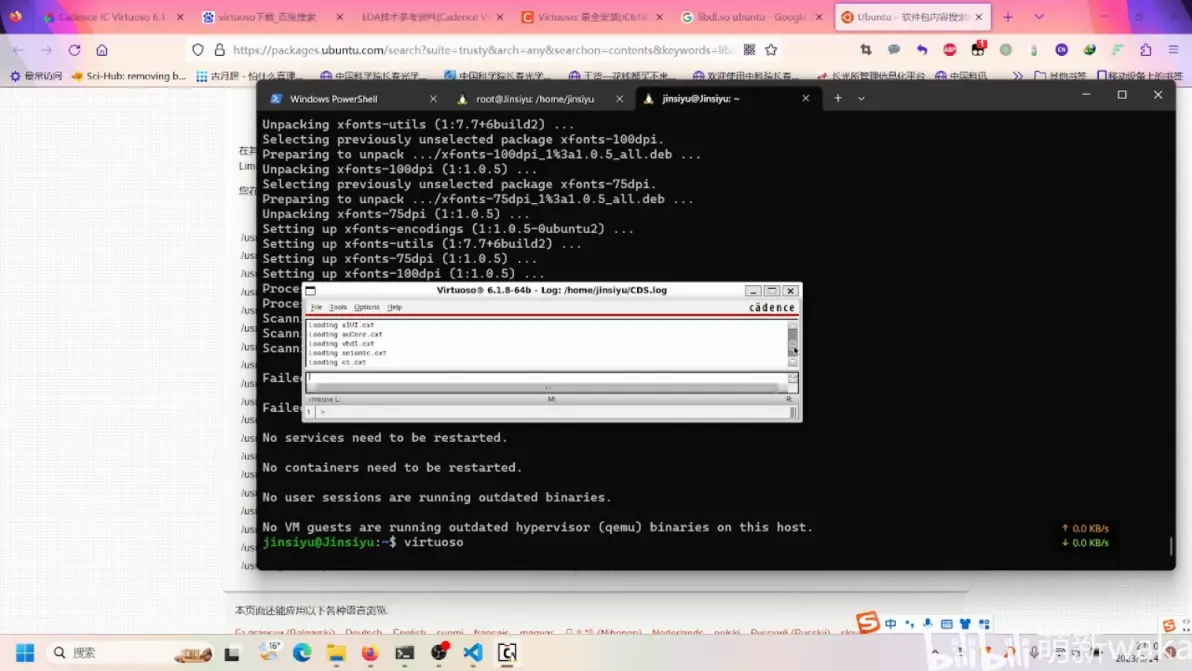This screenshot has height=671, width=1192.
Task: Click the taskbar search box
Action: click(x=131, y=653)
